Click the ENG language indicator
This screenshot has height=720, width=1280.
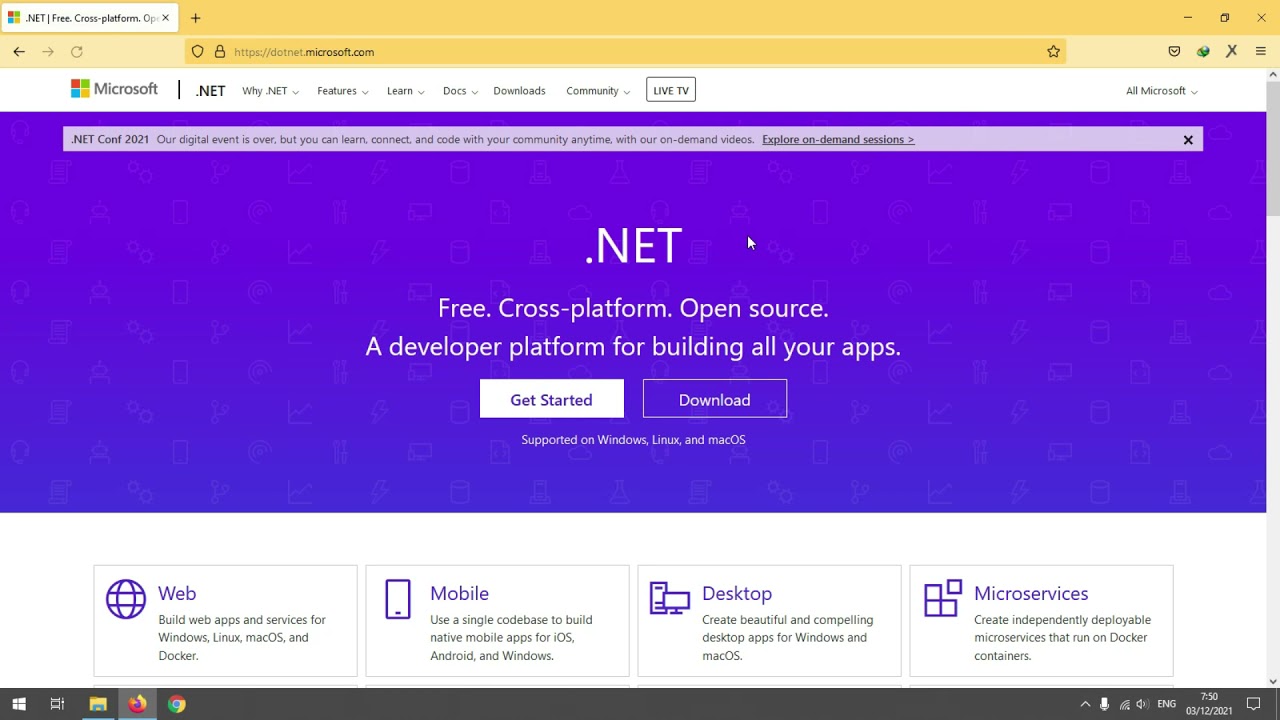pyautogui.click(x=1166, y=704)
